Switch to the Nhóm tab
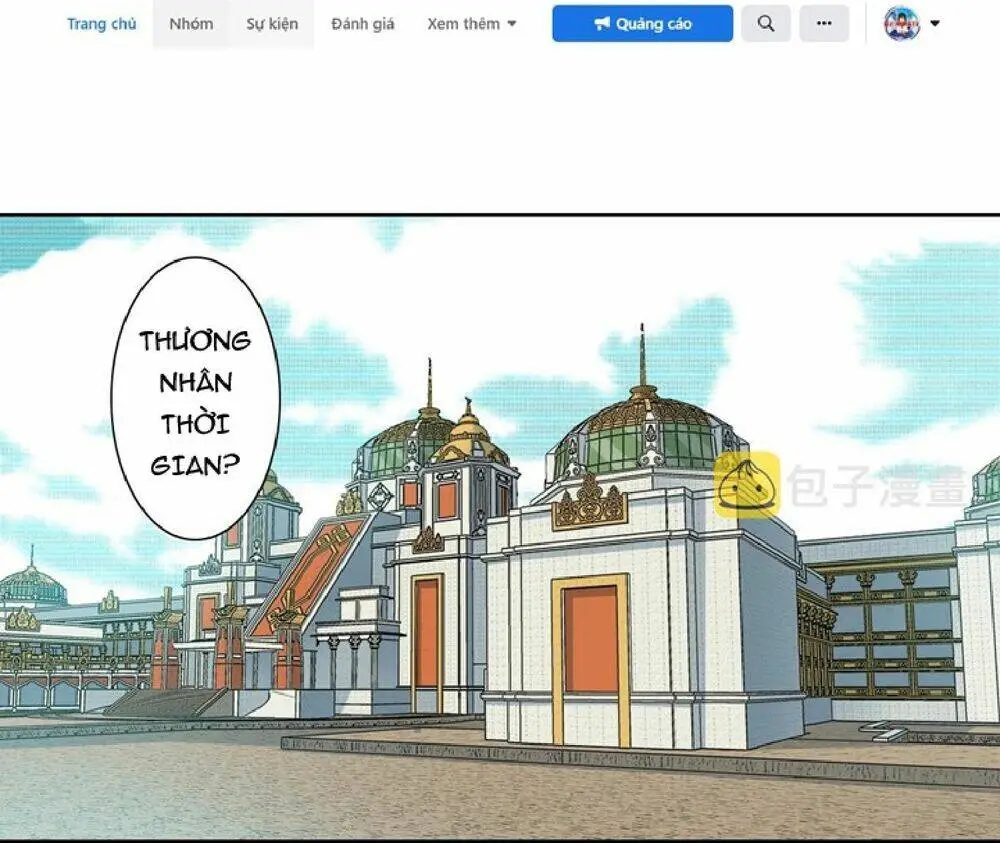The height and width of the screenshot is (843, 1000). tap(191, 24)
